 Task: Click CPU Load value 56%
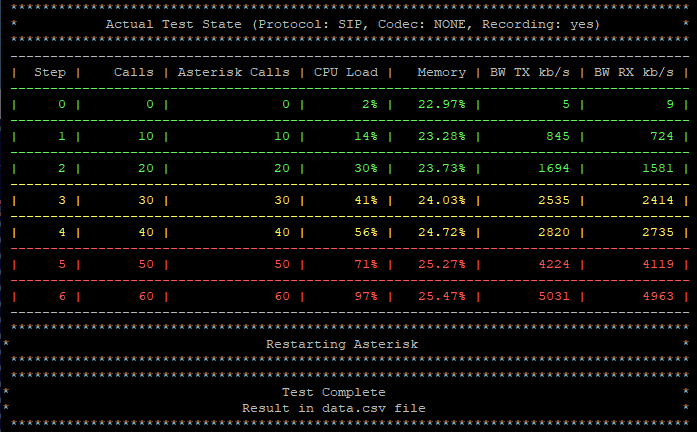(x=366, y=232)
